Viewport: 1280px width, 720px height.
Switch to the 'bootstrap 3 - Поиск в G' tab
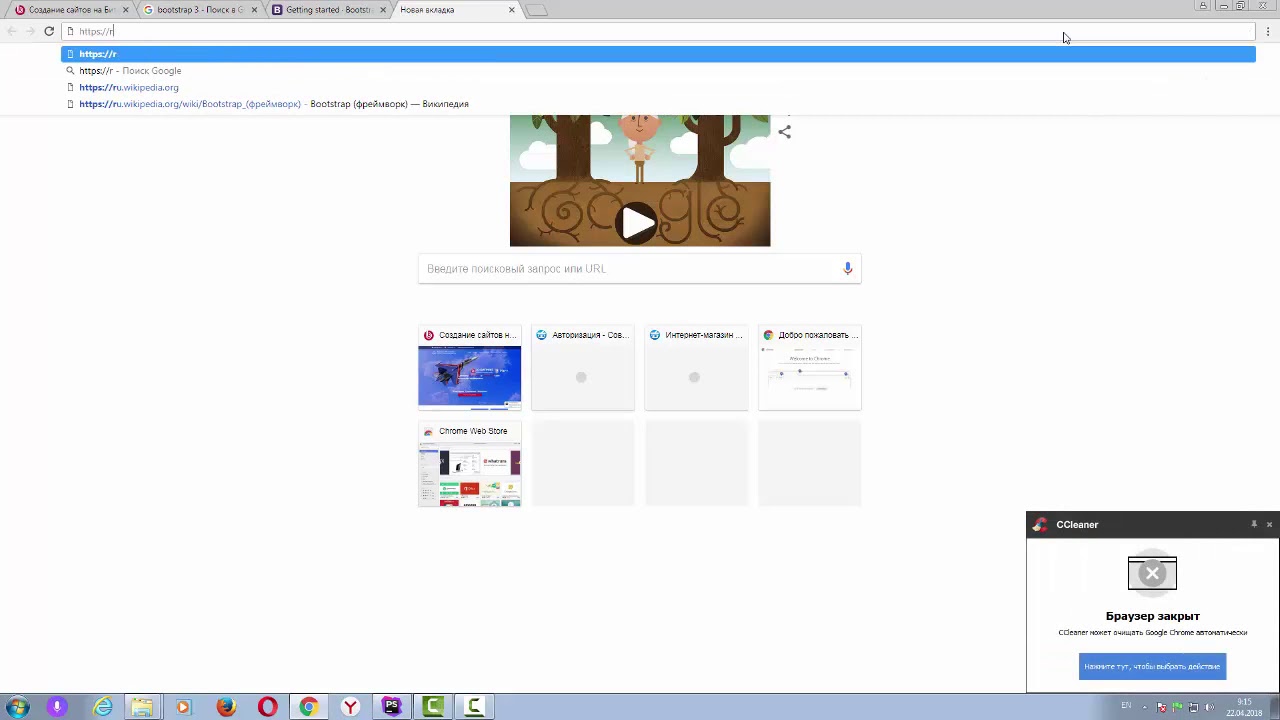[200, 10]
